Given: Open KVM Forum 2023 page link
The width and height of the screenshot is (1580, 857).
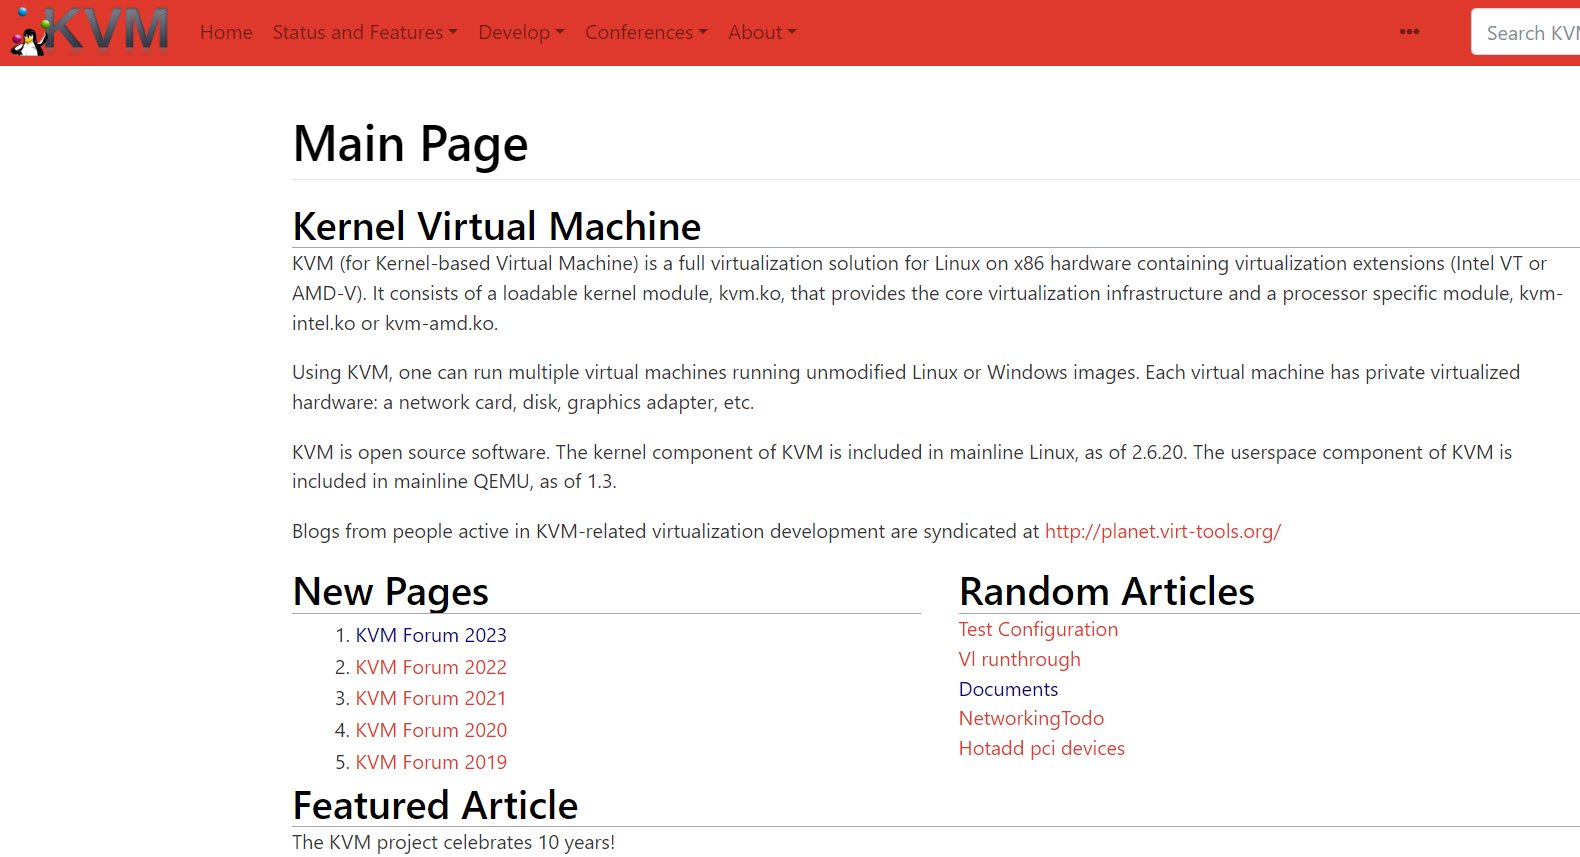Looking at the screenshot, I should (431, 635).
